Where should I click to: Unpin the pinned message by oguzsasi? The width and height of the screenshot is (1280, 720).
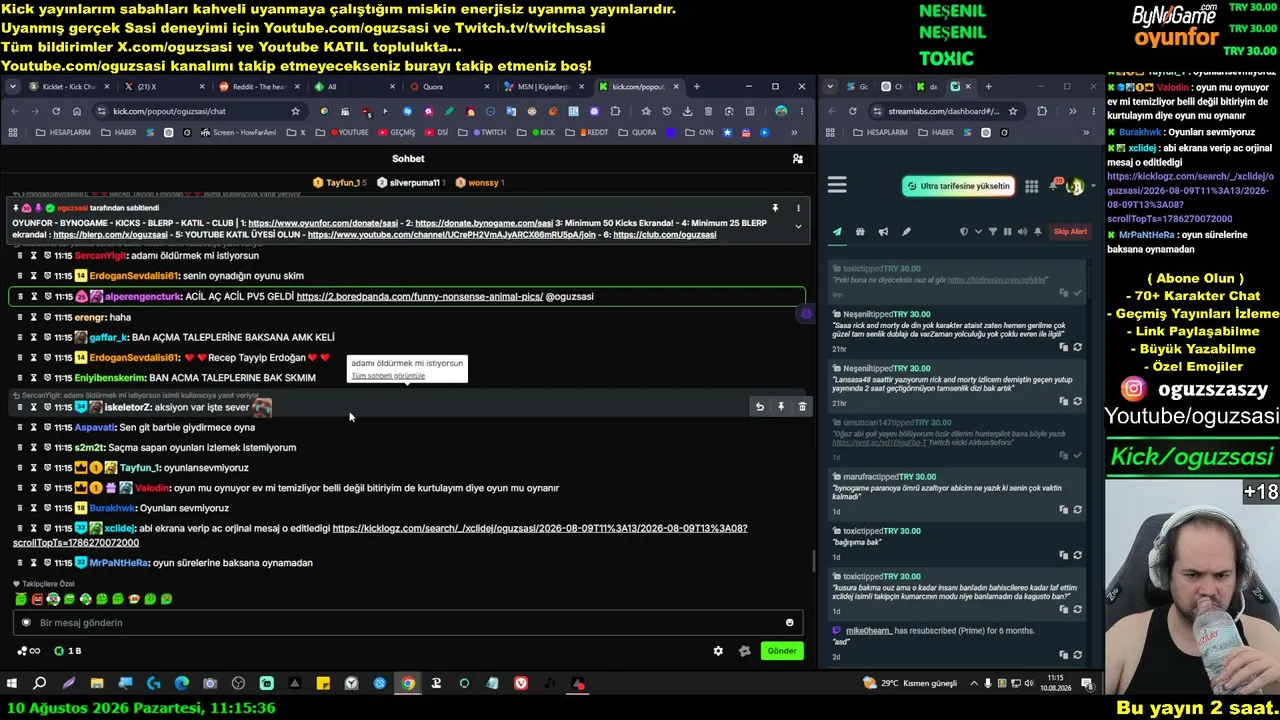(x=775, y=208)
